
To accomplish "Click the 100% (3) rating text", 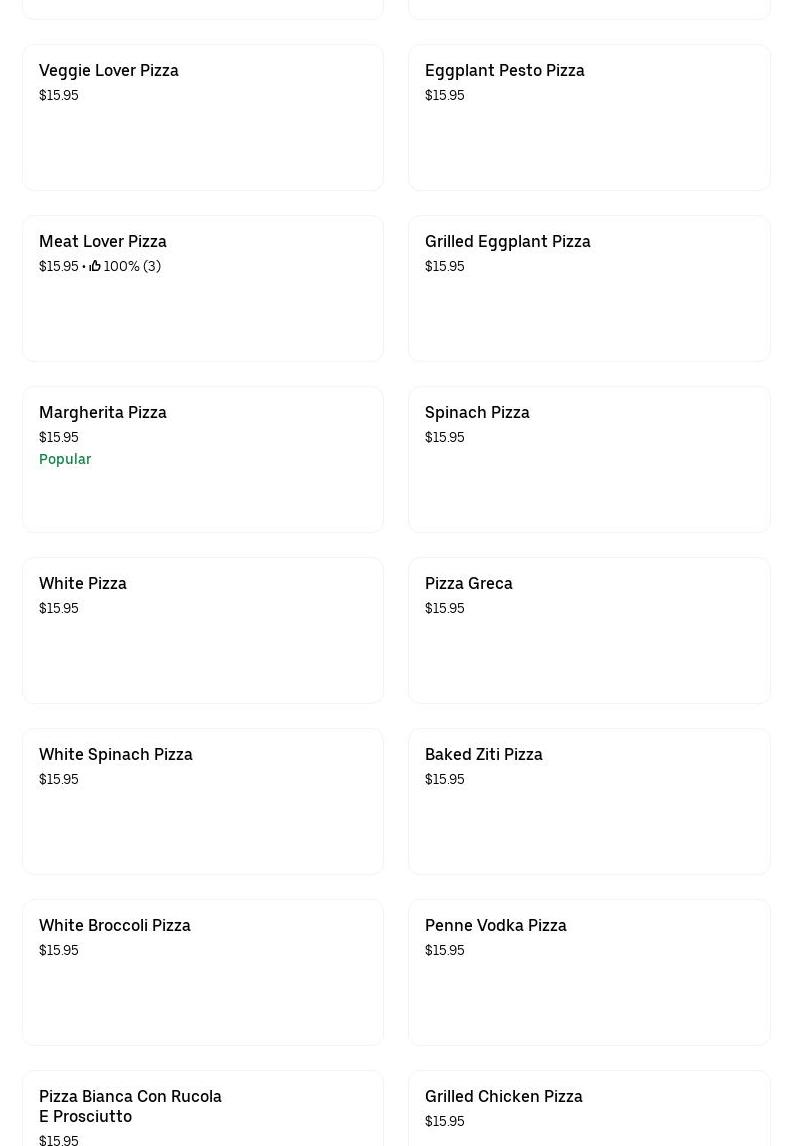I will click(x=132, y=266).
